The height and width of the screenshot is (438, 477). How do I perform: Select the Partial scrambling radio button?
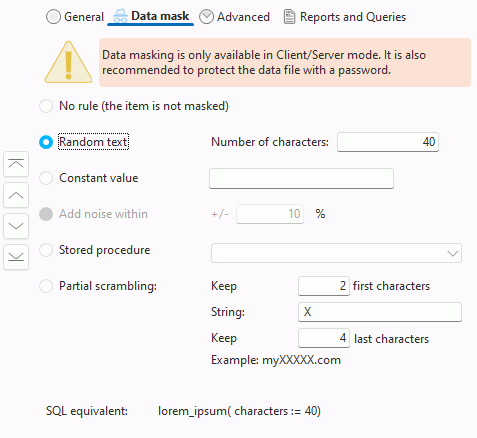(x=46, y=286)
